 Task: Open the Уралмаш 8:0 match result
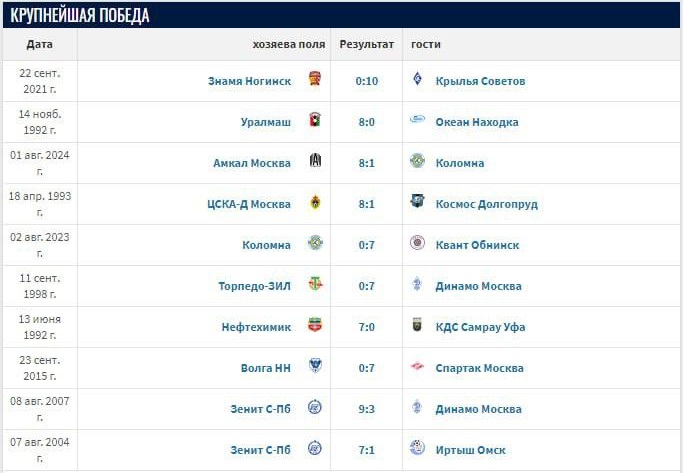pos(366,122)
